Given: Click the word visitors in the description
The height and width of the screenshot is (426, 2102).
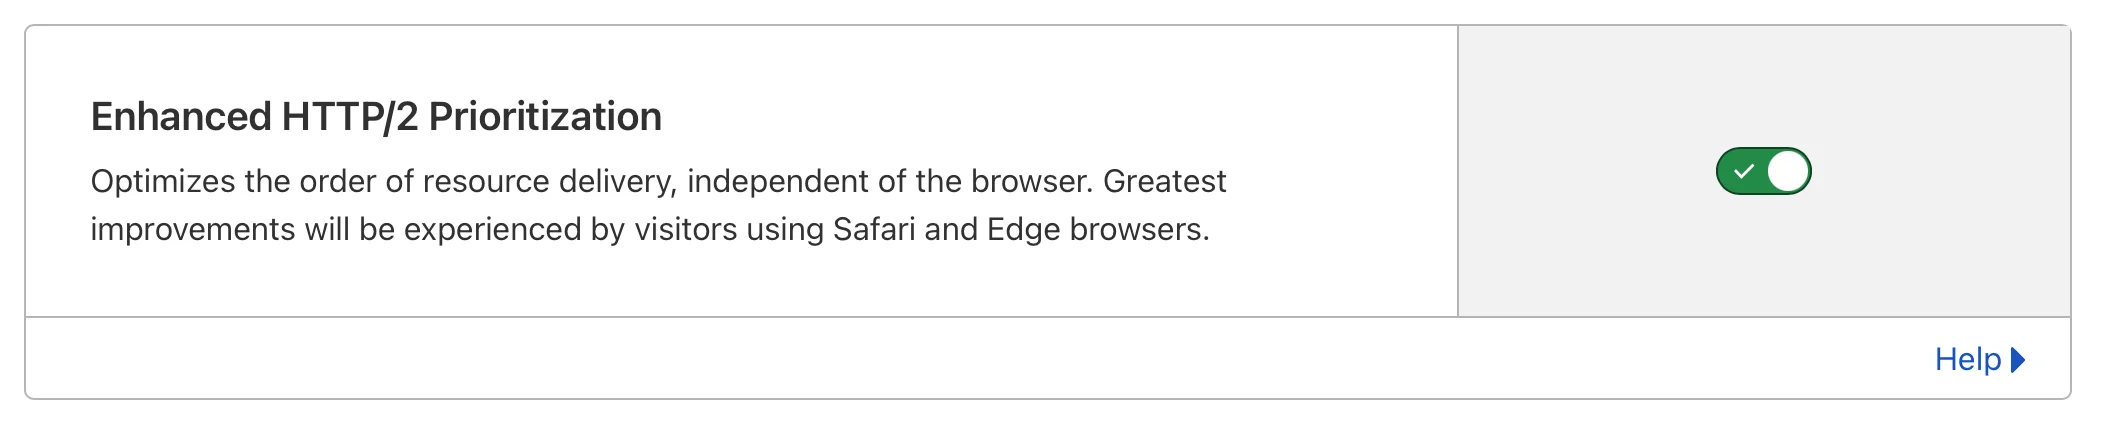Looking at the screenshot, I should click(686, 230).
